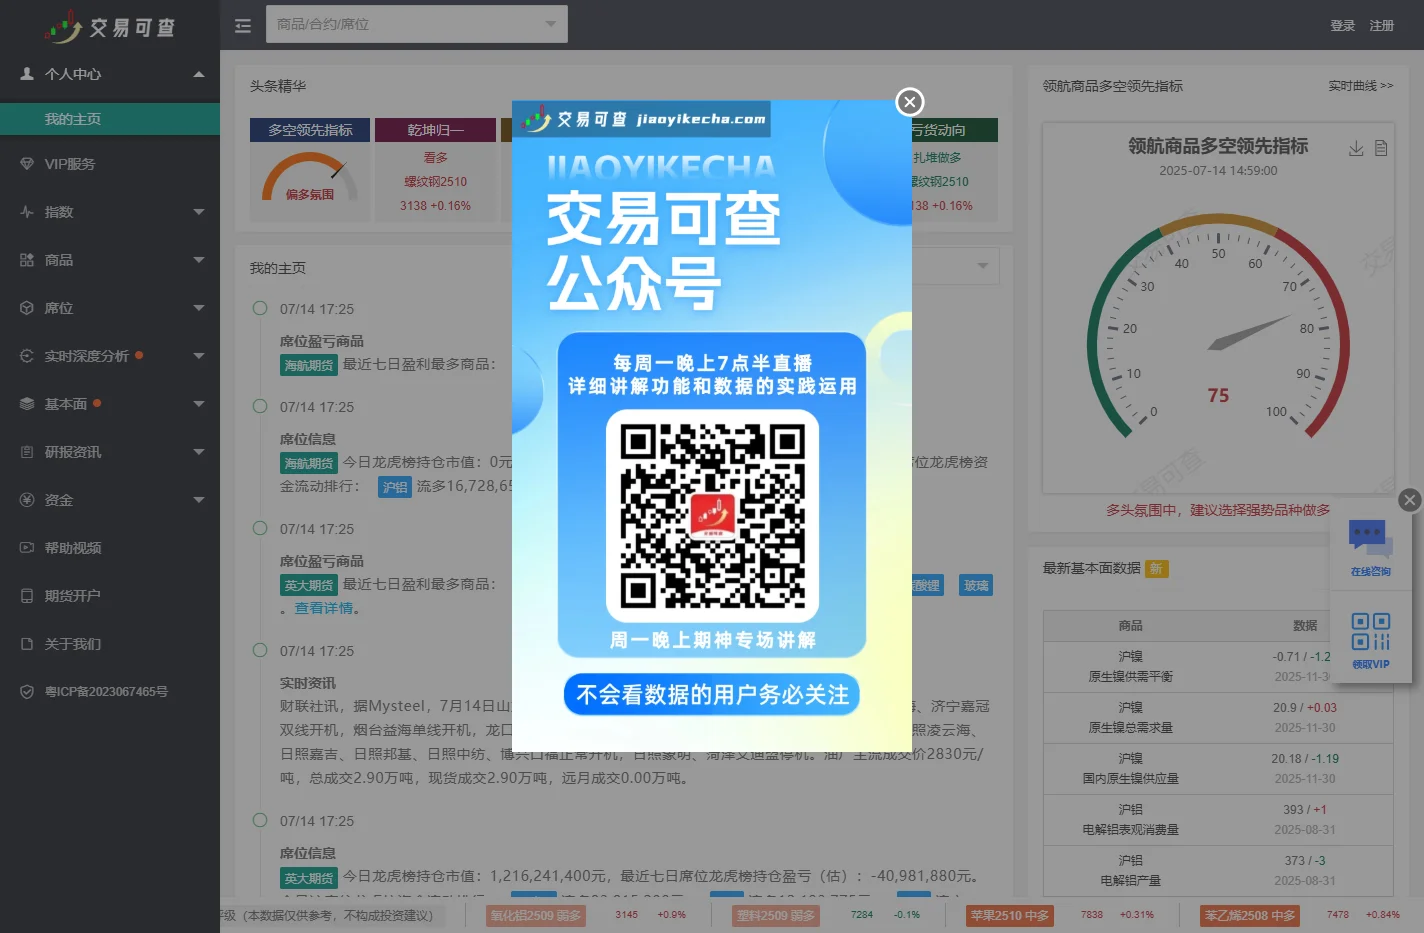1424x933 pixels.
Task: Click the 苯乙烯2508 中多 ticker tag
Action: coord(1250,915)
